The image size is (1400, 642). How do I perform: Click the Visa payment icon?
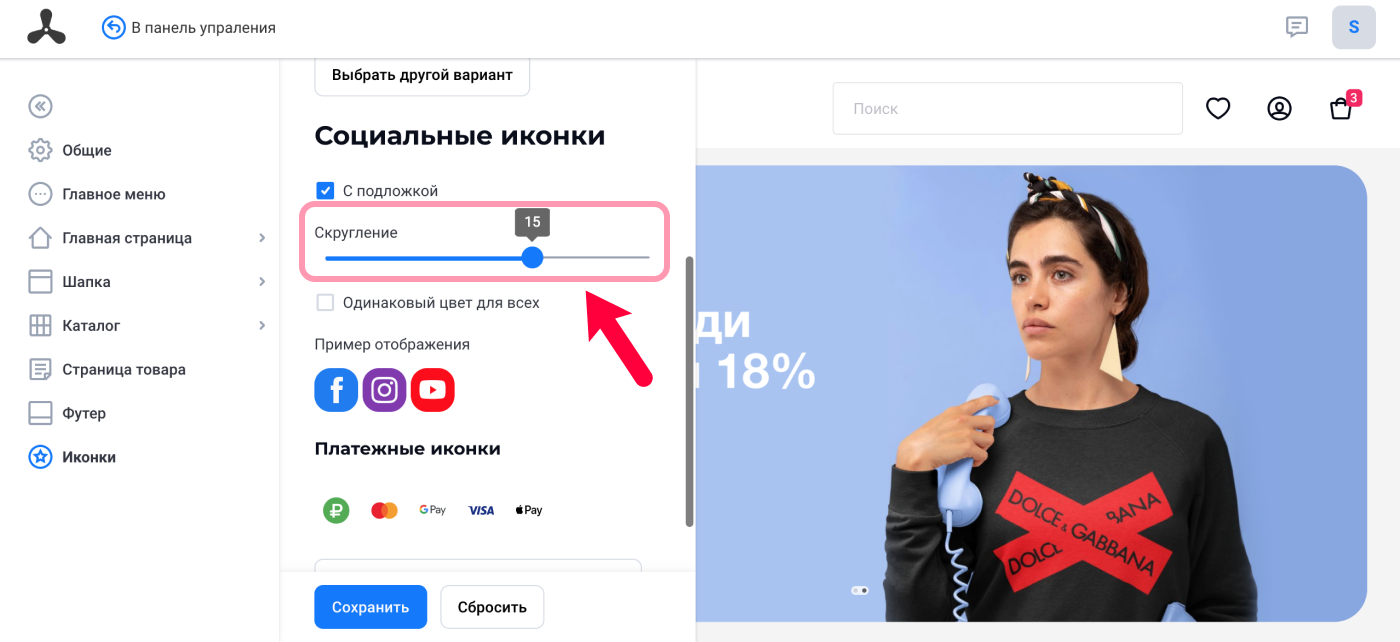point(481,510)
